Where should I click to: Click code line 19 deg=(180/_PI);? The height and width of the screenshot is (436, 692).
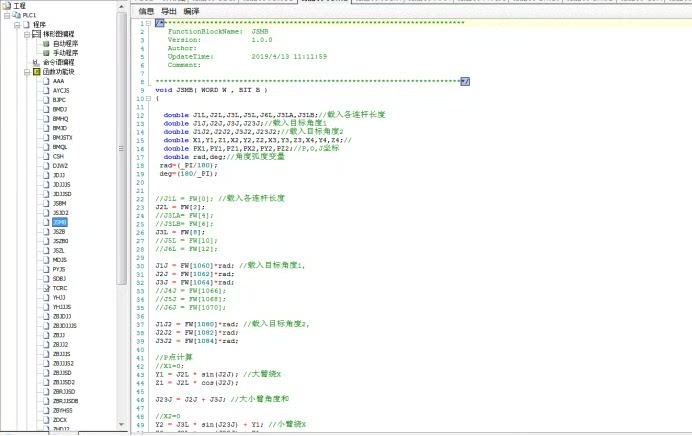click(189, 174)
